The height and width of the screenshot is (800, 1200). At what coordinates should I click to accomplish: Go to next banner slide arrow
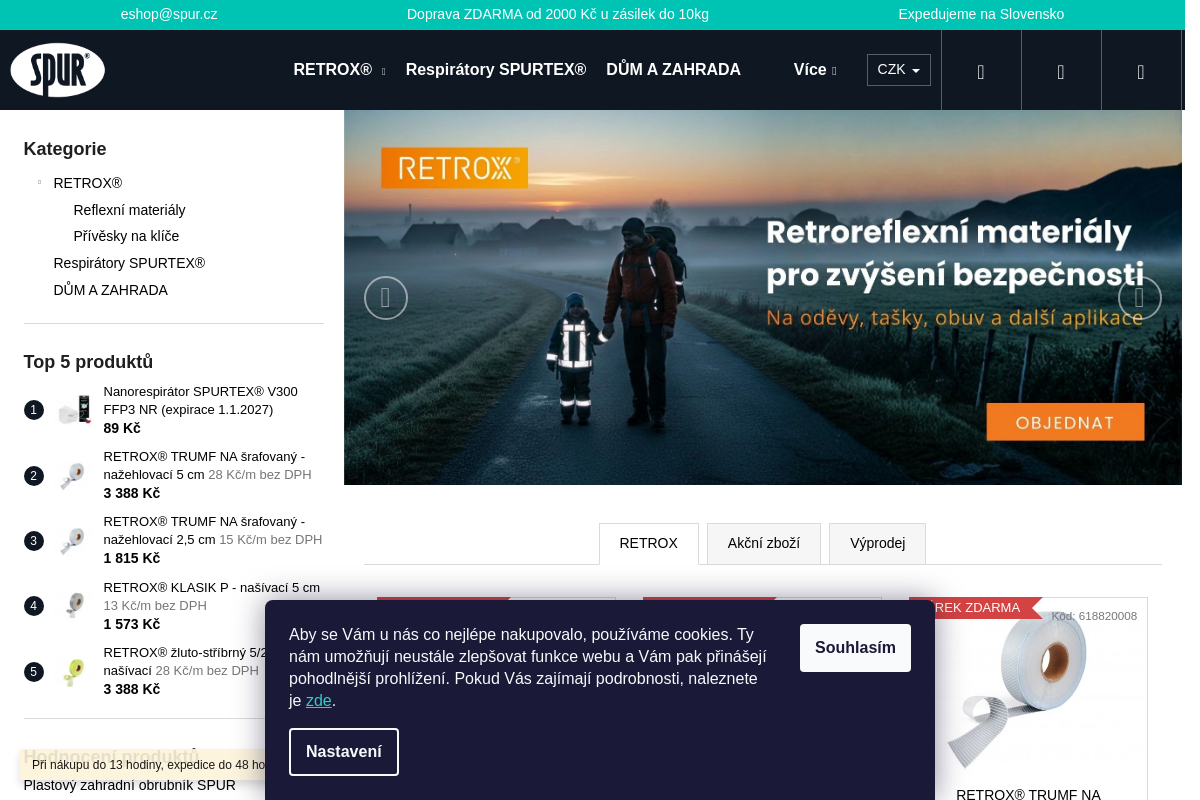pyautogui.click(x=1140, y=298)
